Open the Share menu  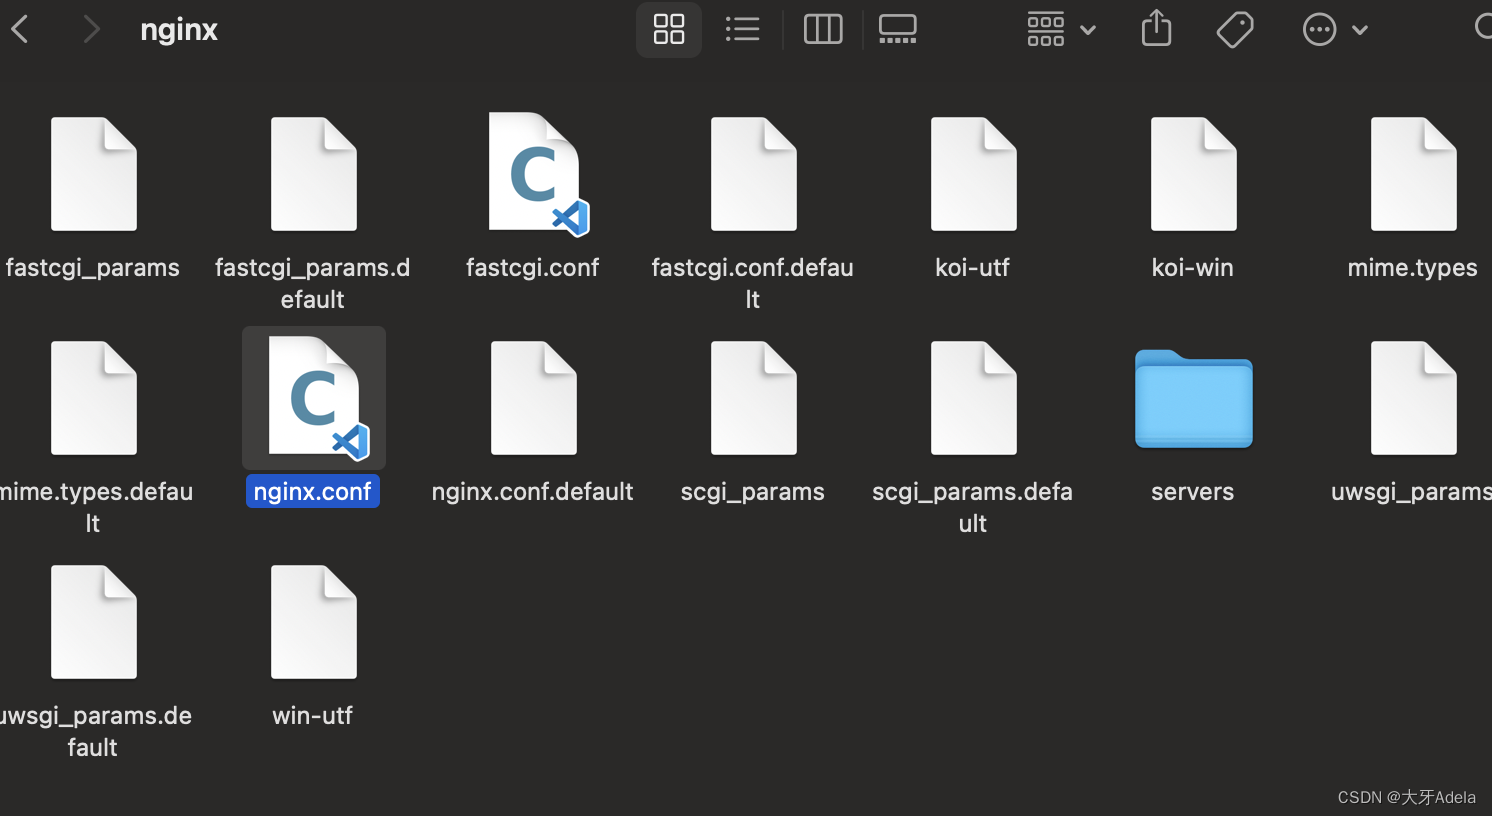[x=1156, y=29]
